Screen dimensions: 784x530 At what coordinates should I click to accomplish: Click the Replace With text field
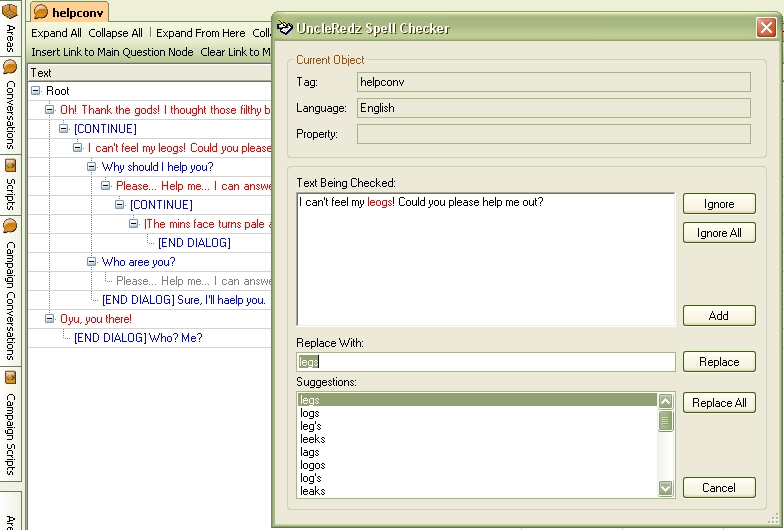tap(486, 362)
